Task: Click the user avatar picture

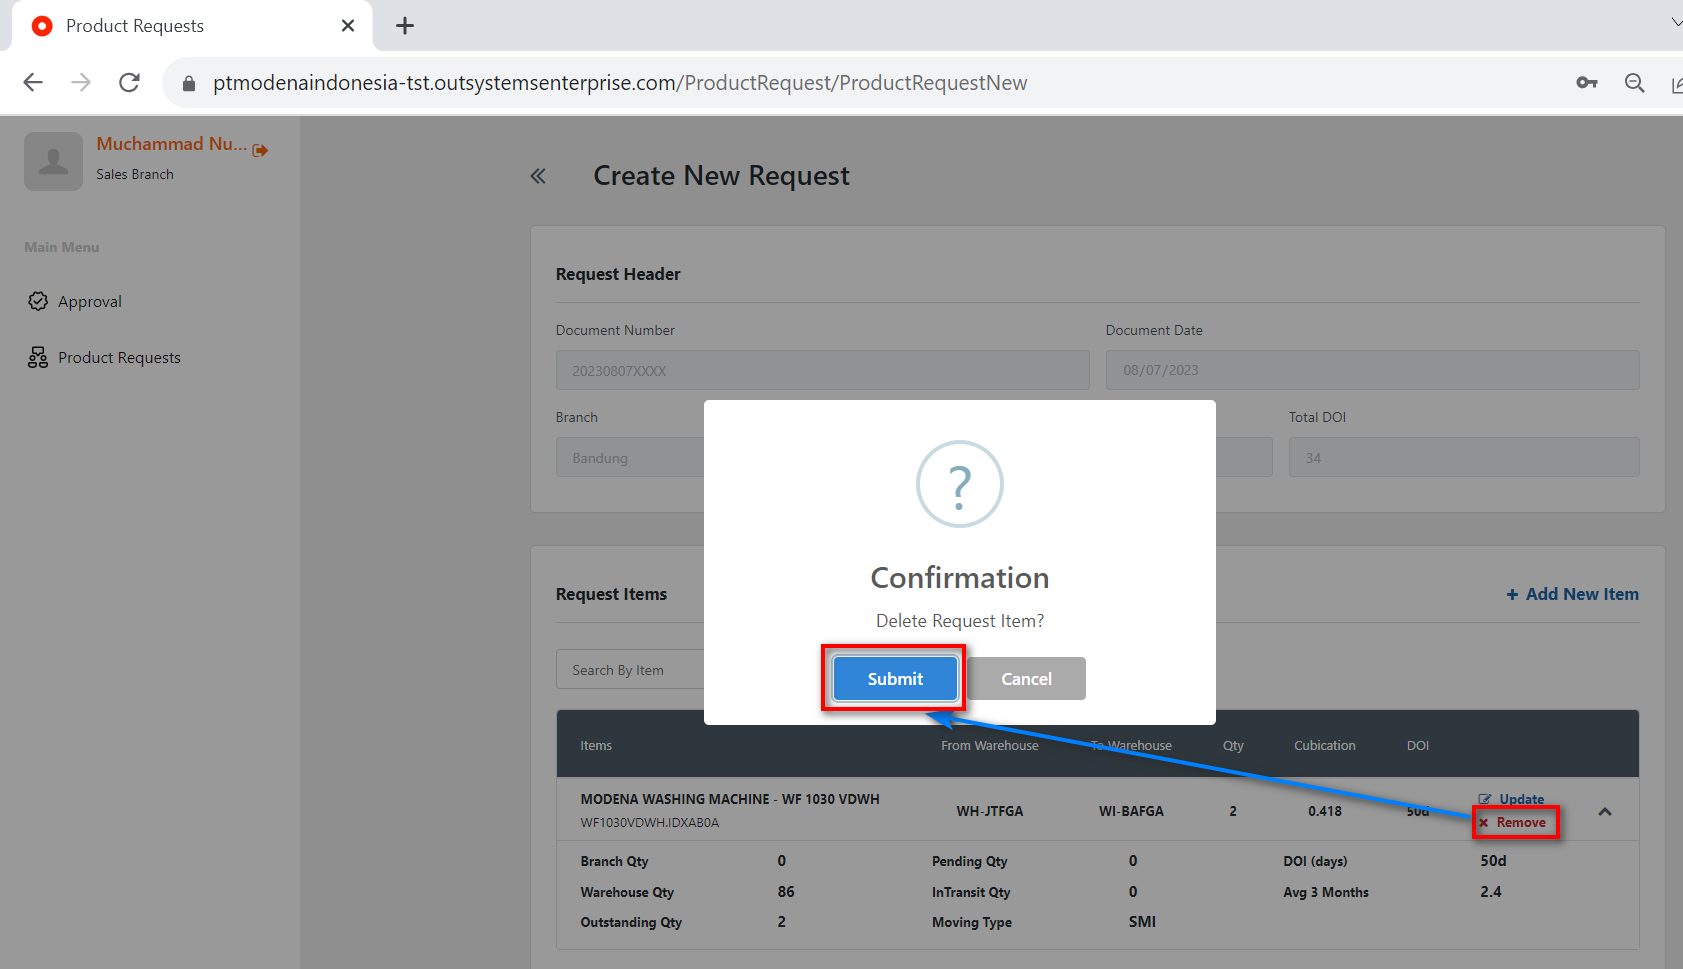Action: click(53, 161)
